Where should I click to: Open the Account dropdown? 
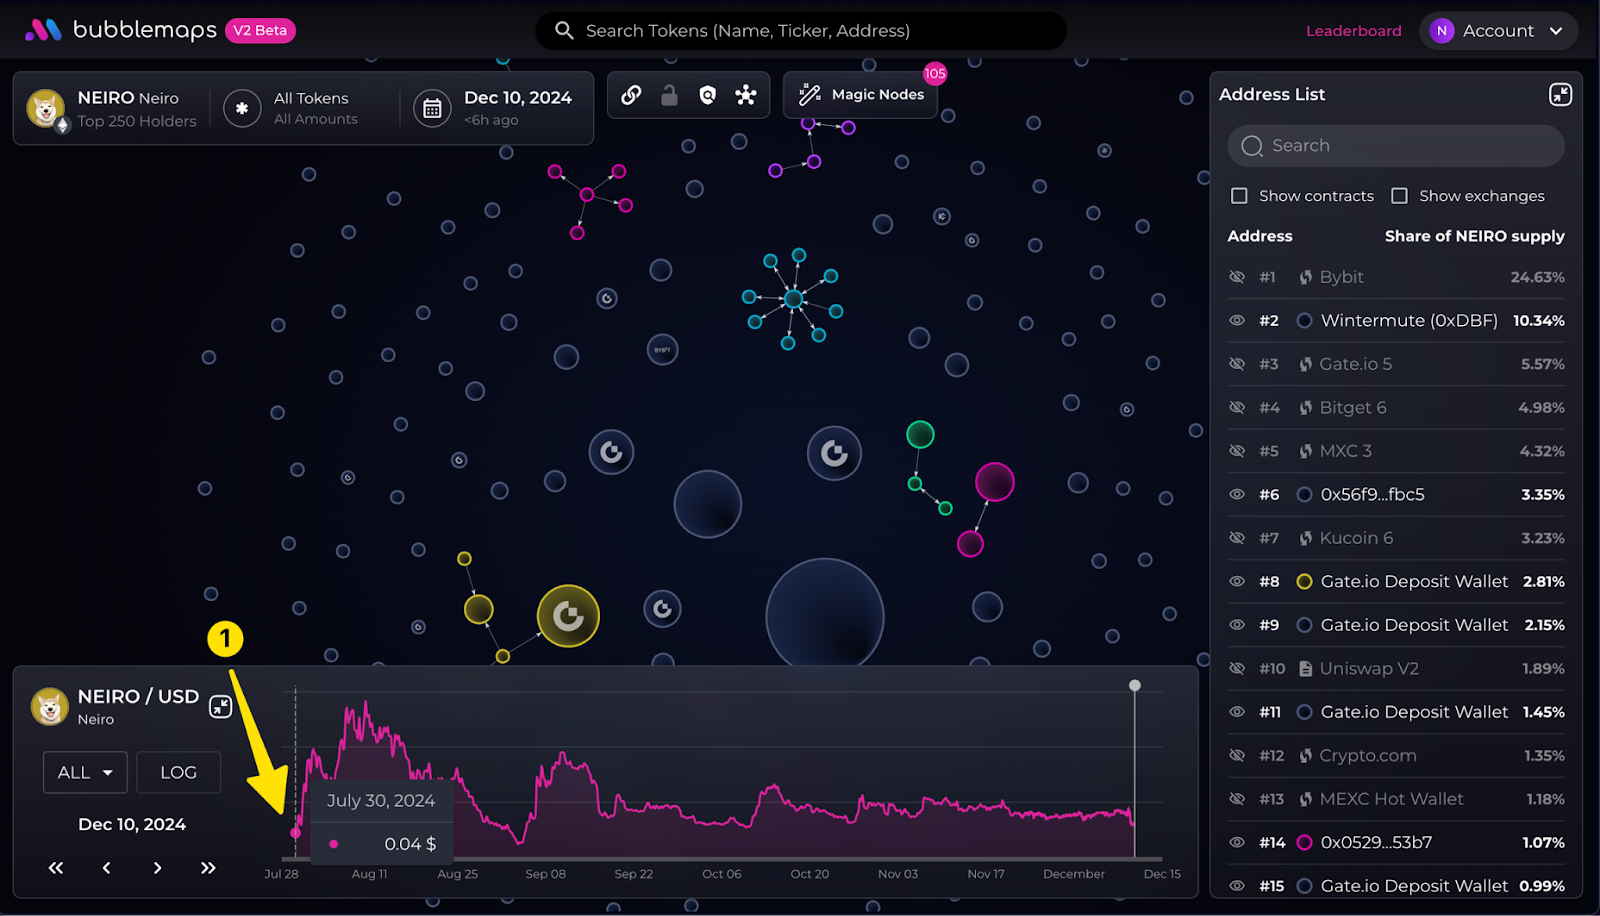coord(1498,30)
